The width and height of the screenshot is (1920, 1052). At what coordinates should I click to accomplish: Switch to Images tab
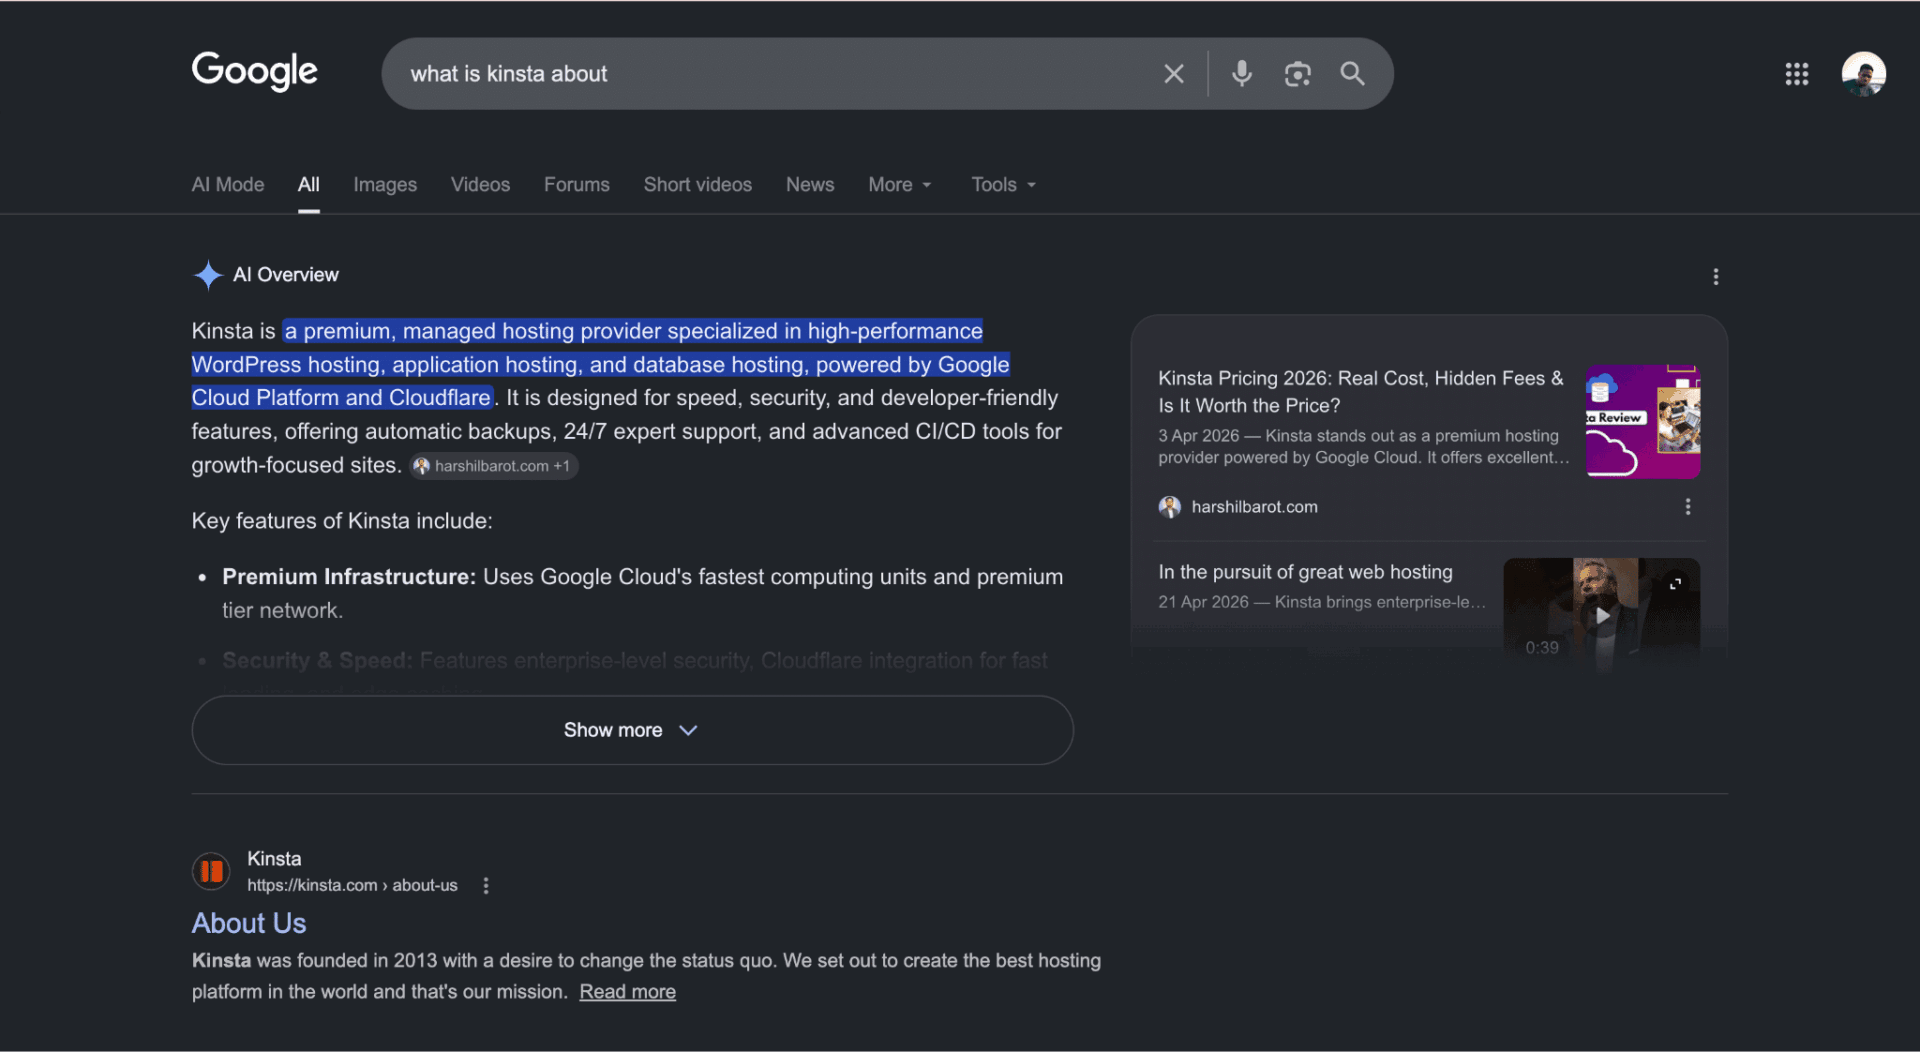click(385, 185)
